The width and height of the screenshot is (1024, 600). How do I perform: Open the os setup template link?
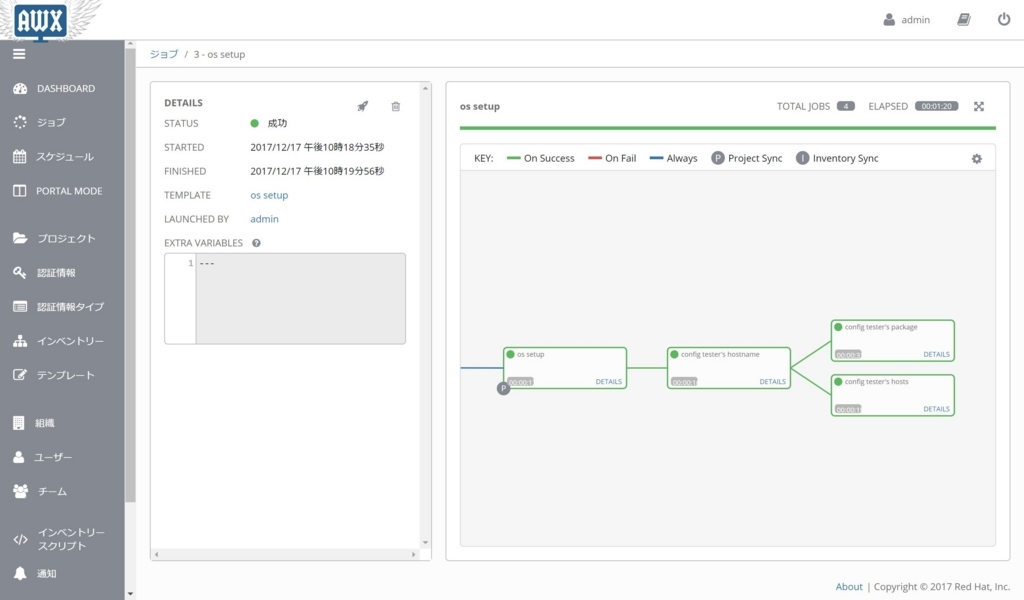coord(269,195)
